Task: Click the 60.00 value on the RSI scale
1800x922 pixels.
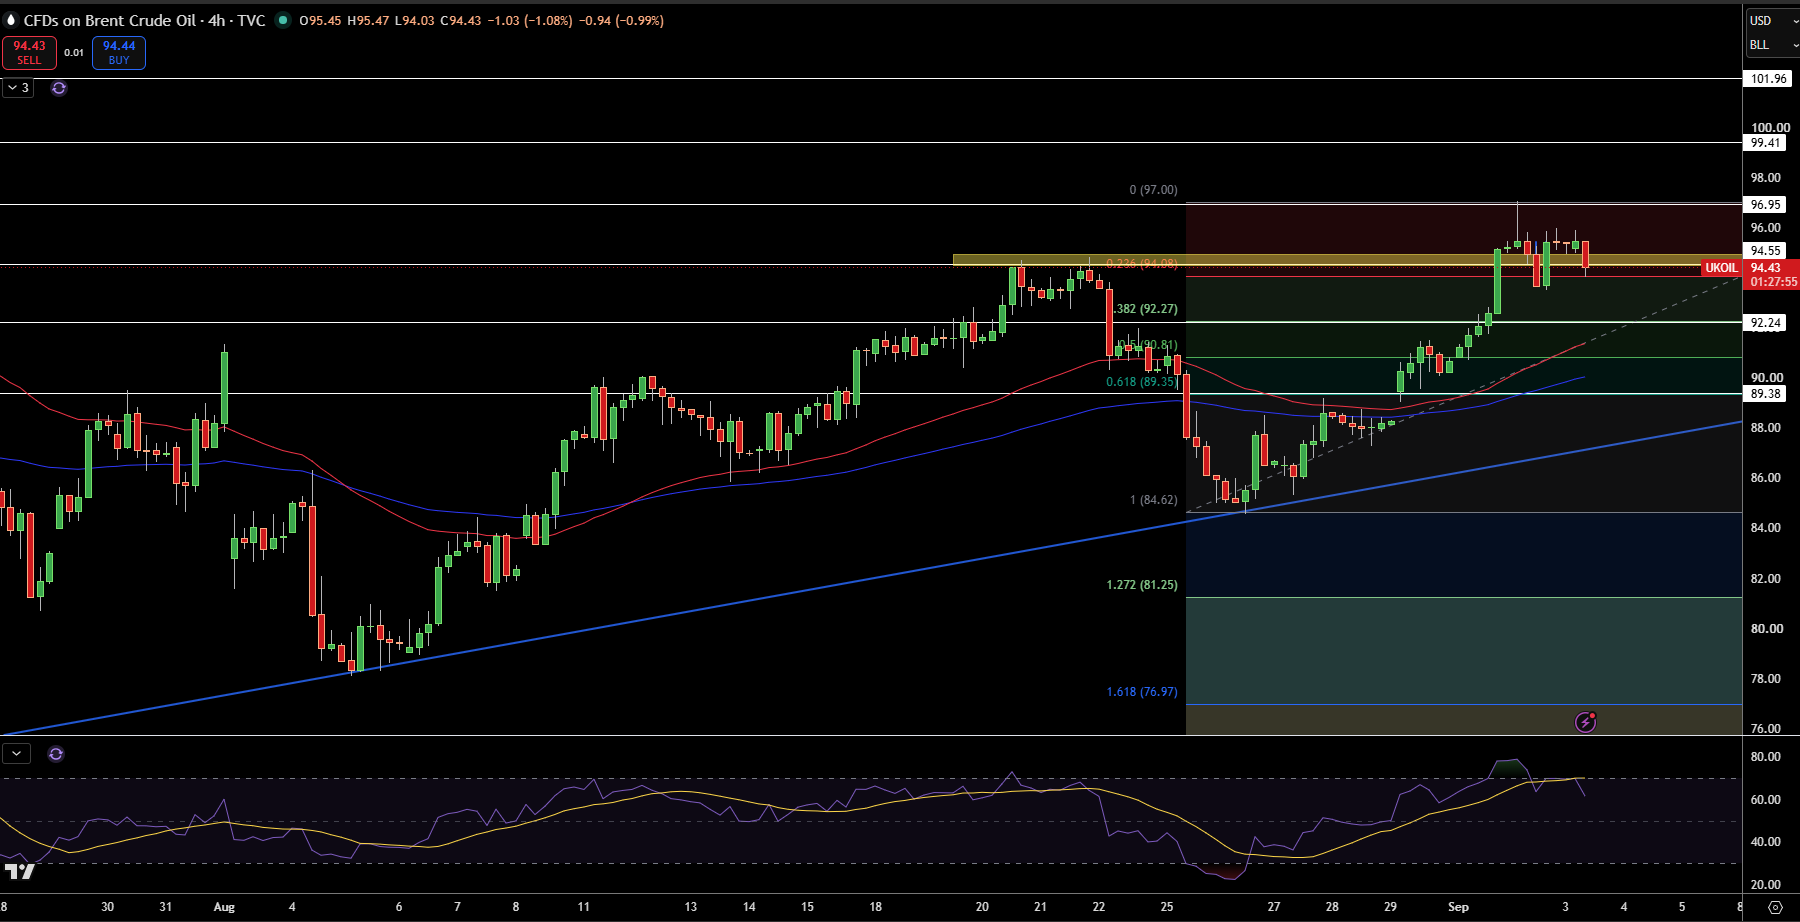Action: click(1765, 800)
